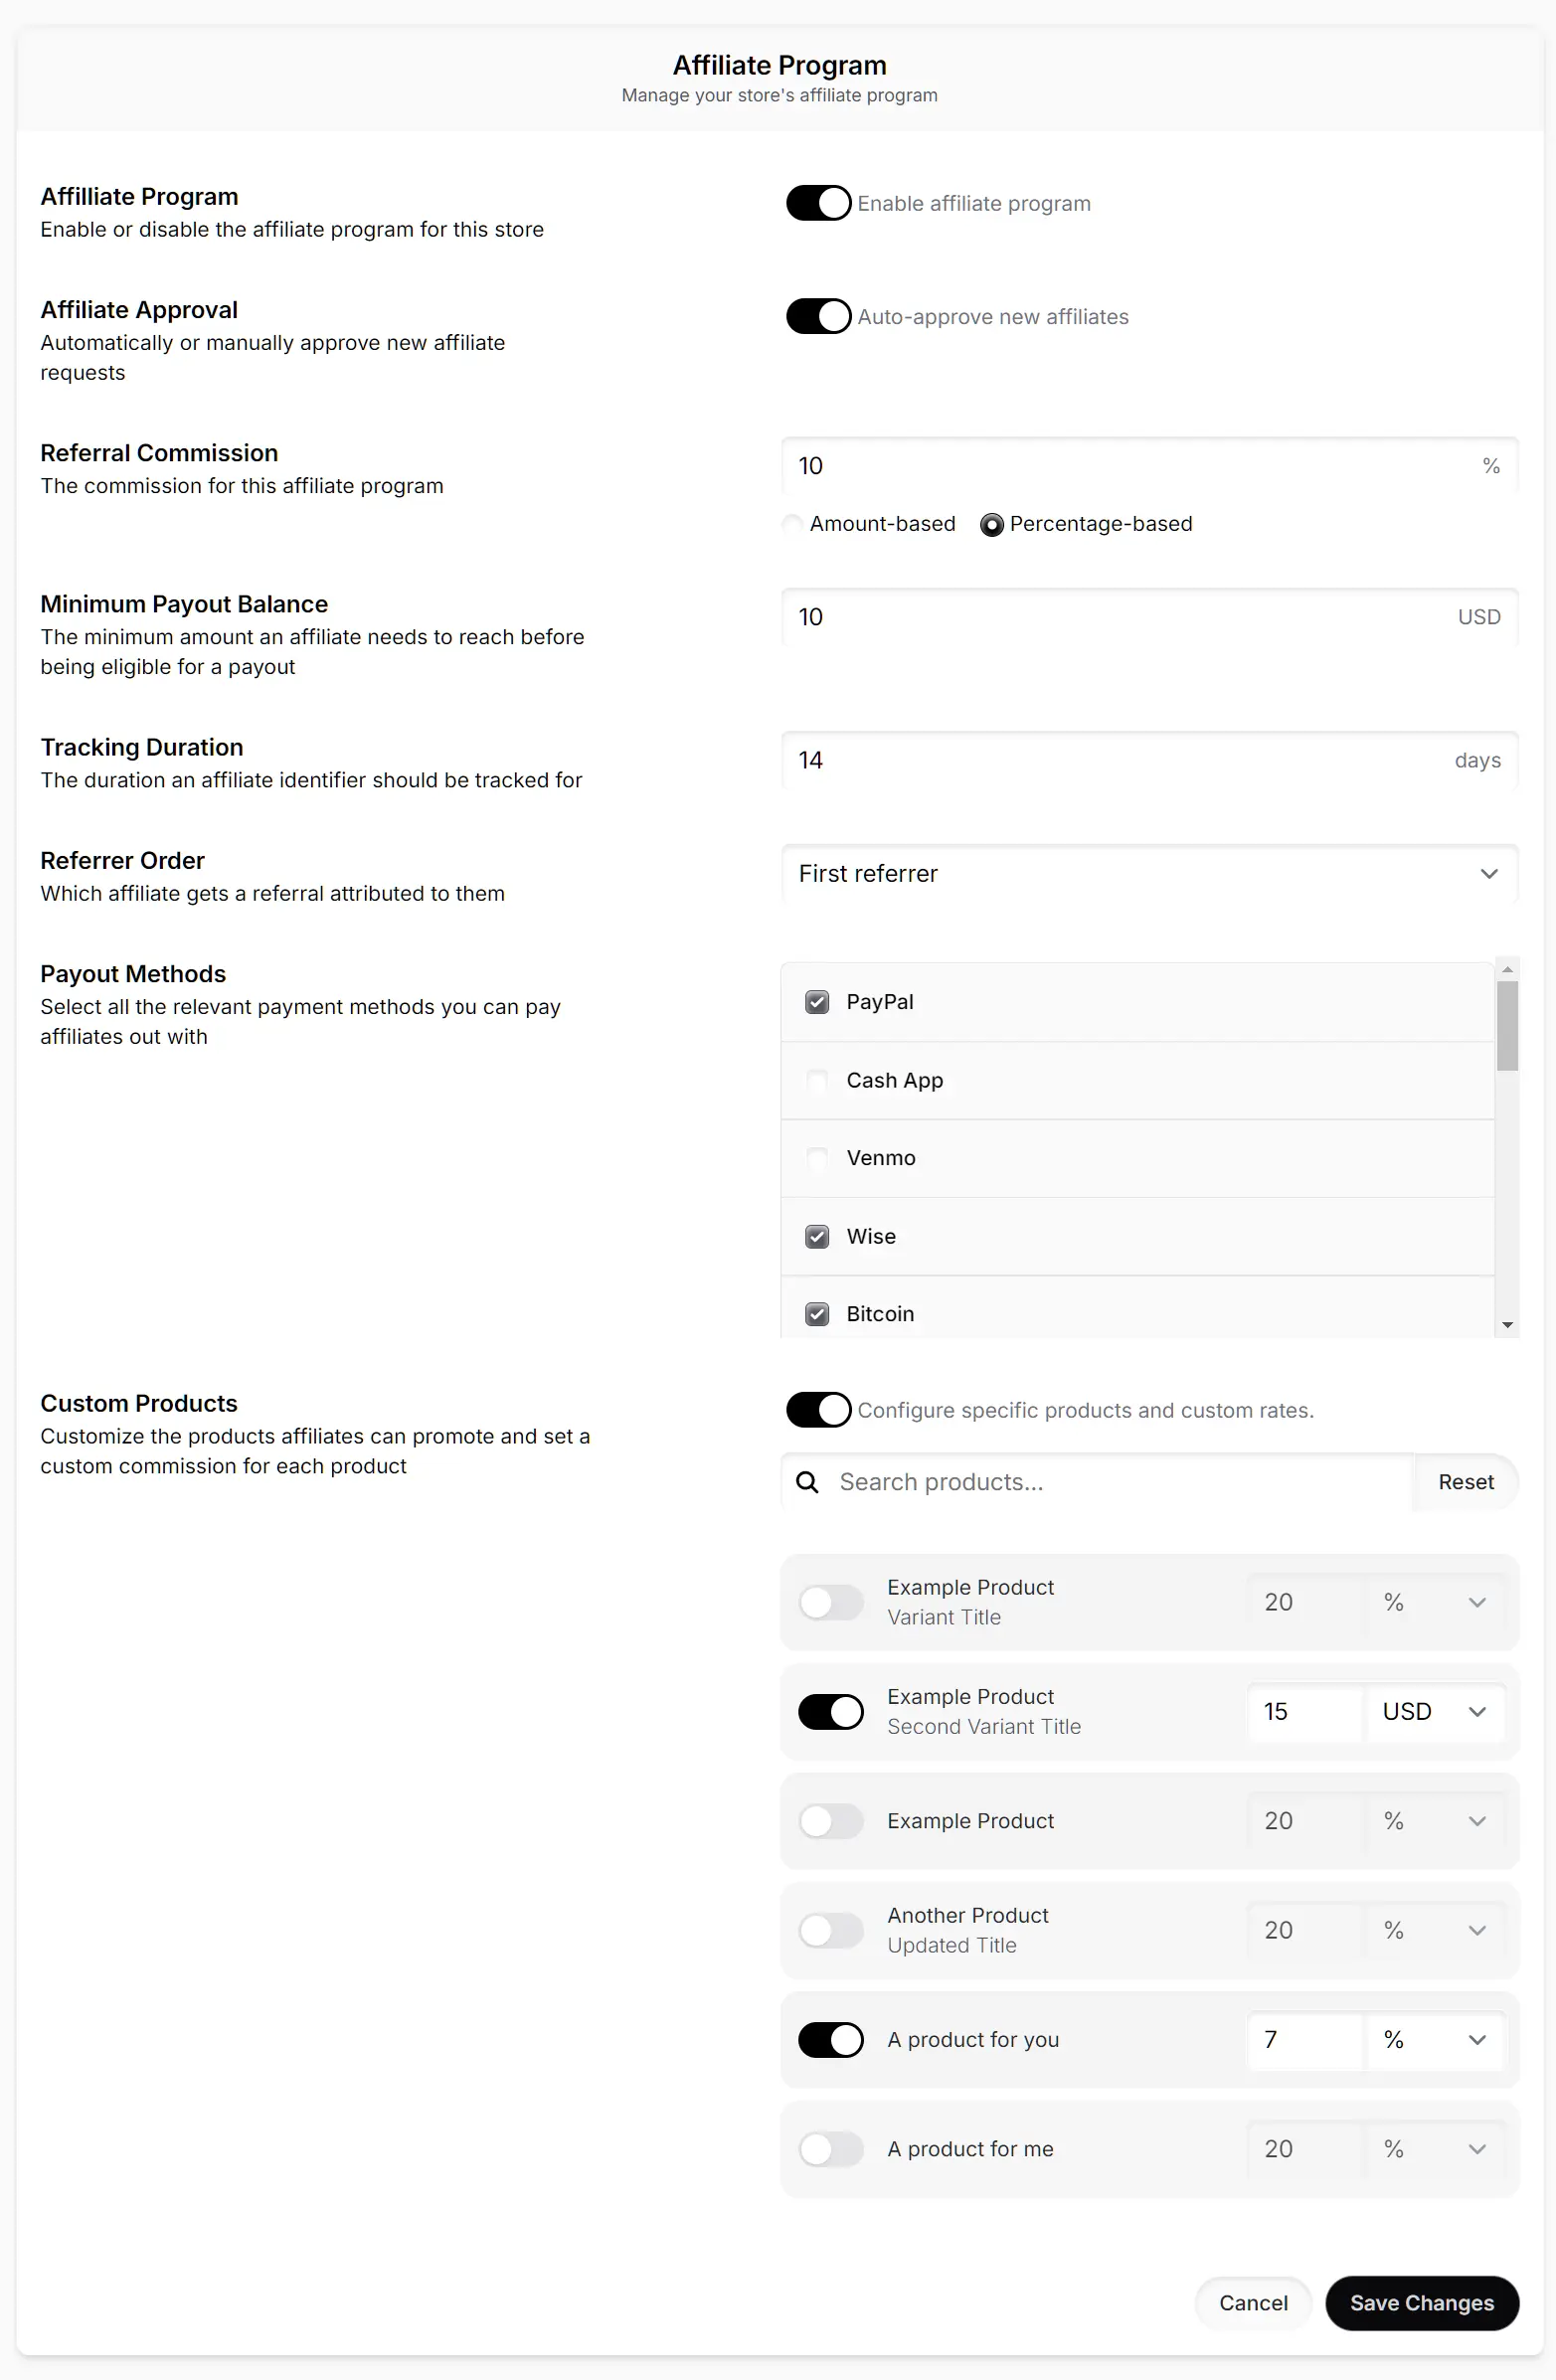This screenshot has width=1556, height=2380.
Task: Enable custom rate for Example Product Variant Title
Action: click(x=831, y=1602)
